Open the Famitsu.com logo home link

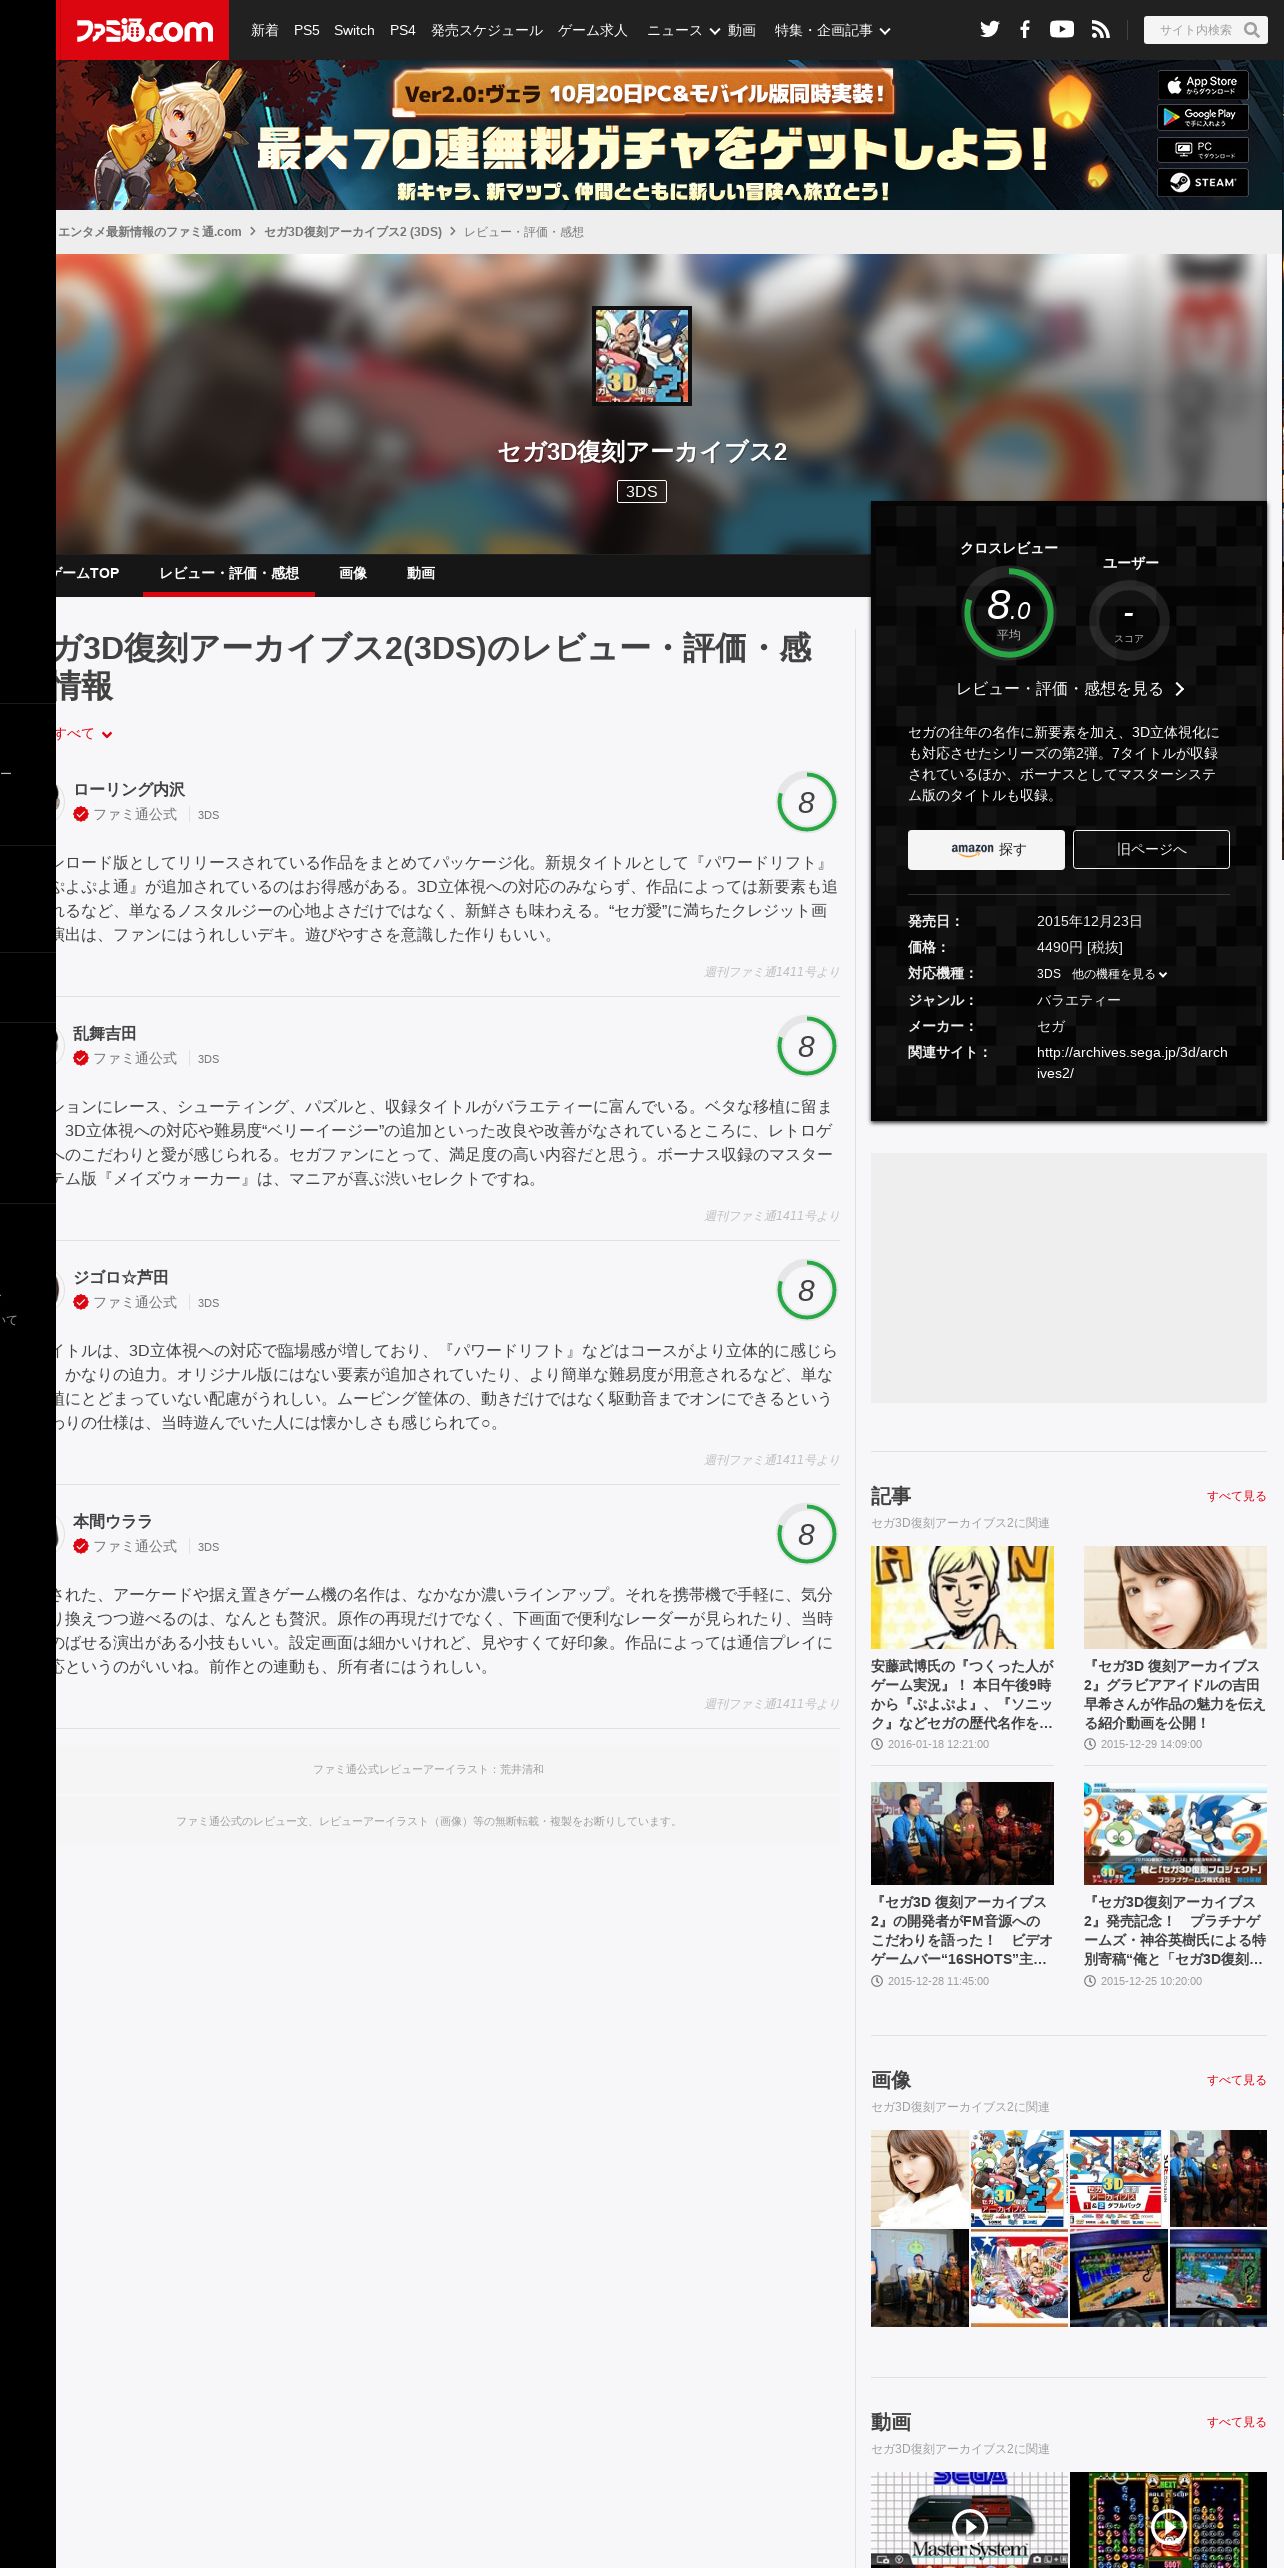point(142,30)
